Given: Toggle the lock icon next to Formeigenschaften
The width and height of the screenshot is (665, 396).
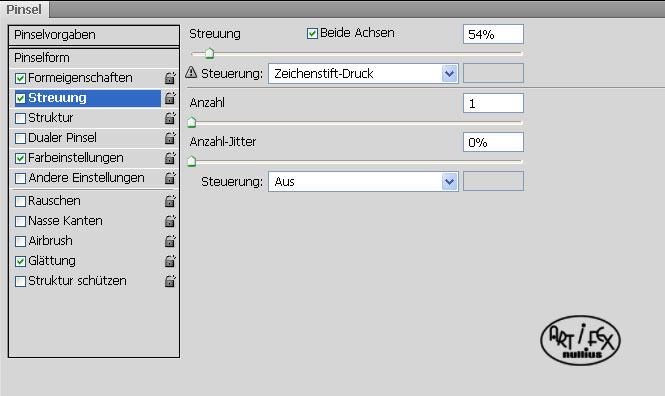Looking at the screenshot, I should (170, 78).
